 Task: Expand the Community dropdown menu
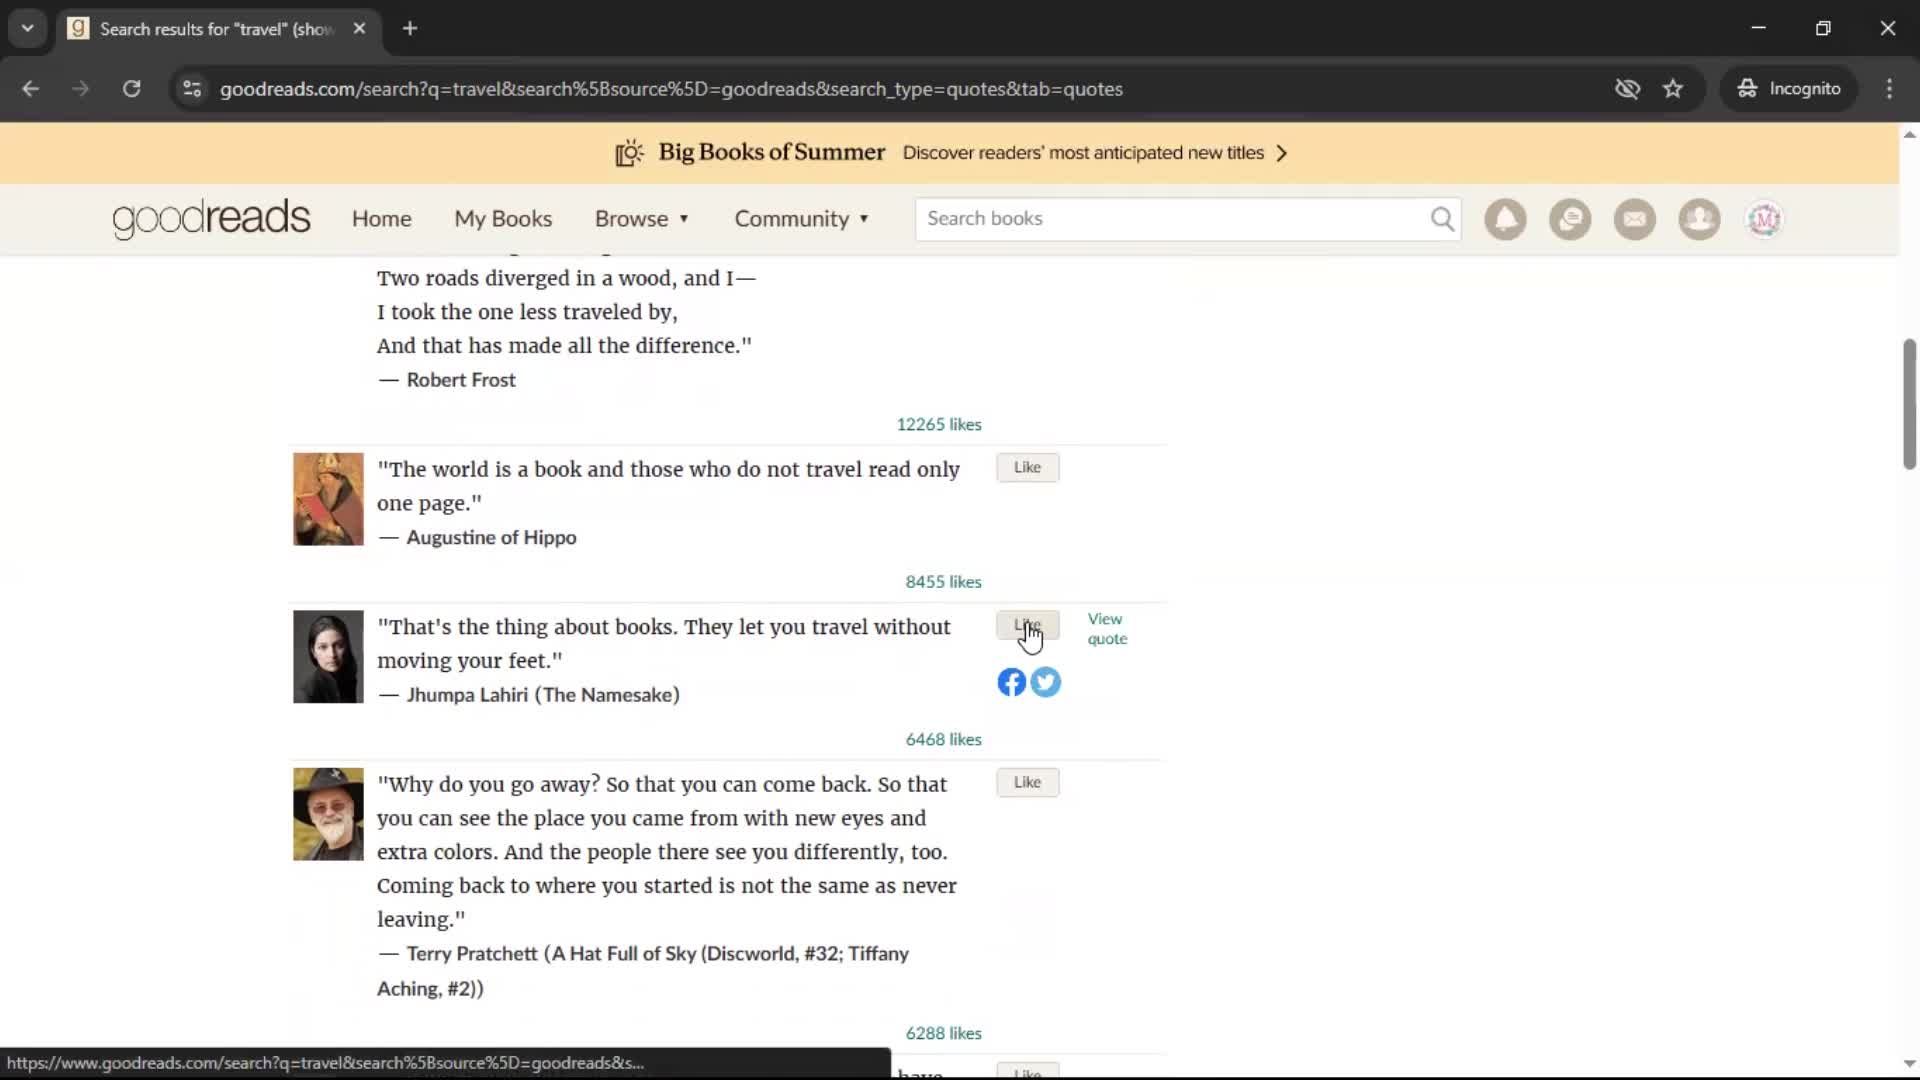coord(802,219)
